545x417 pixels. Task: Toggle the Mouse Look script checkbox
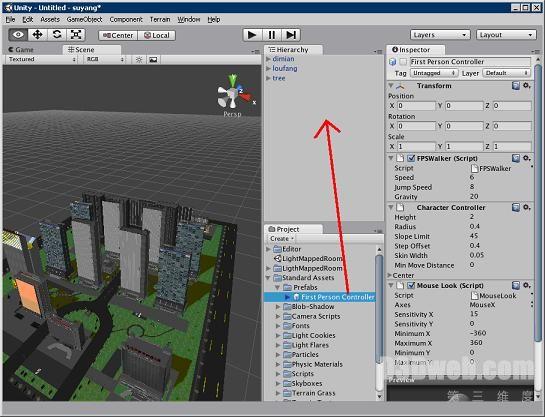[x=411, y=286]
